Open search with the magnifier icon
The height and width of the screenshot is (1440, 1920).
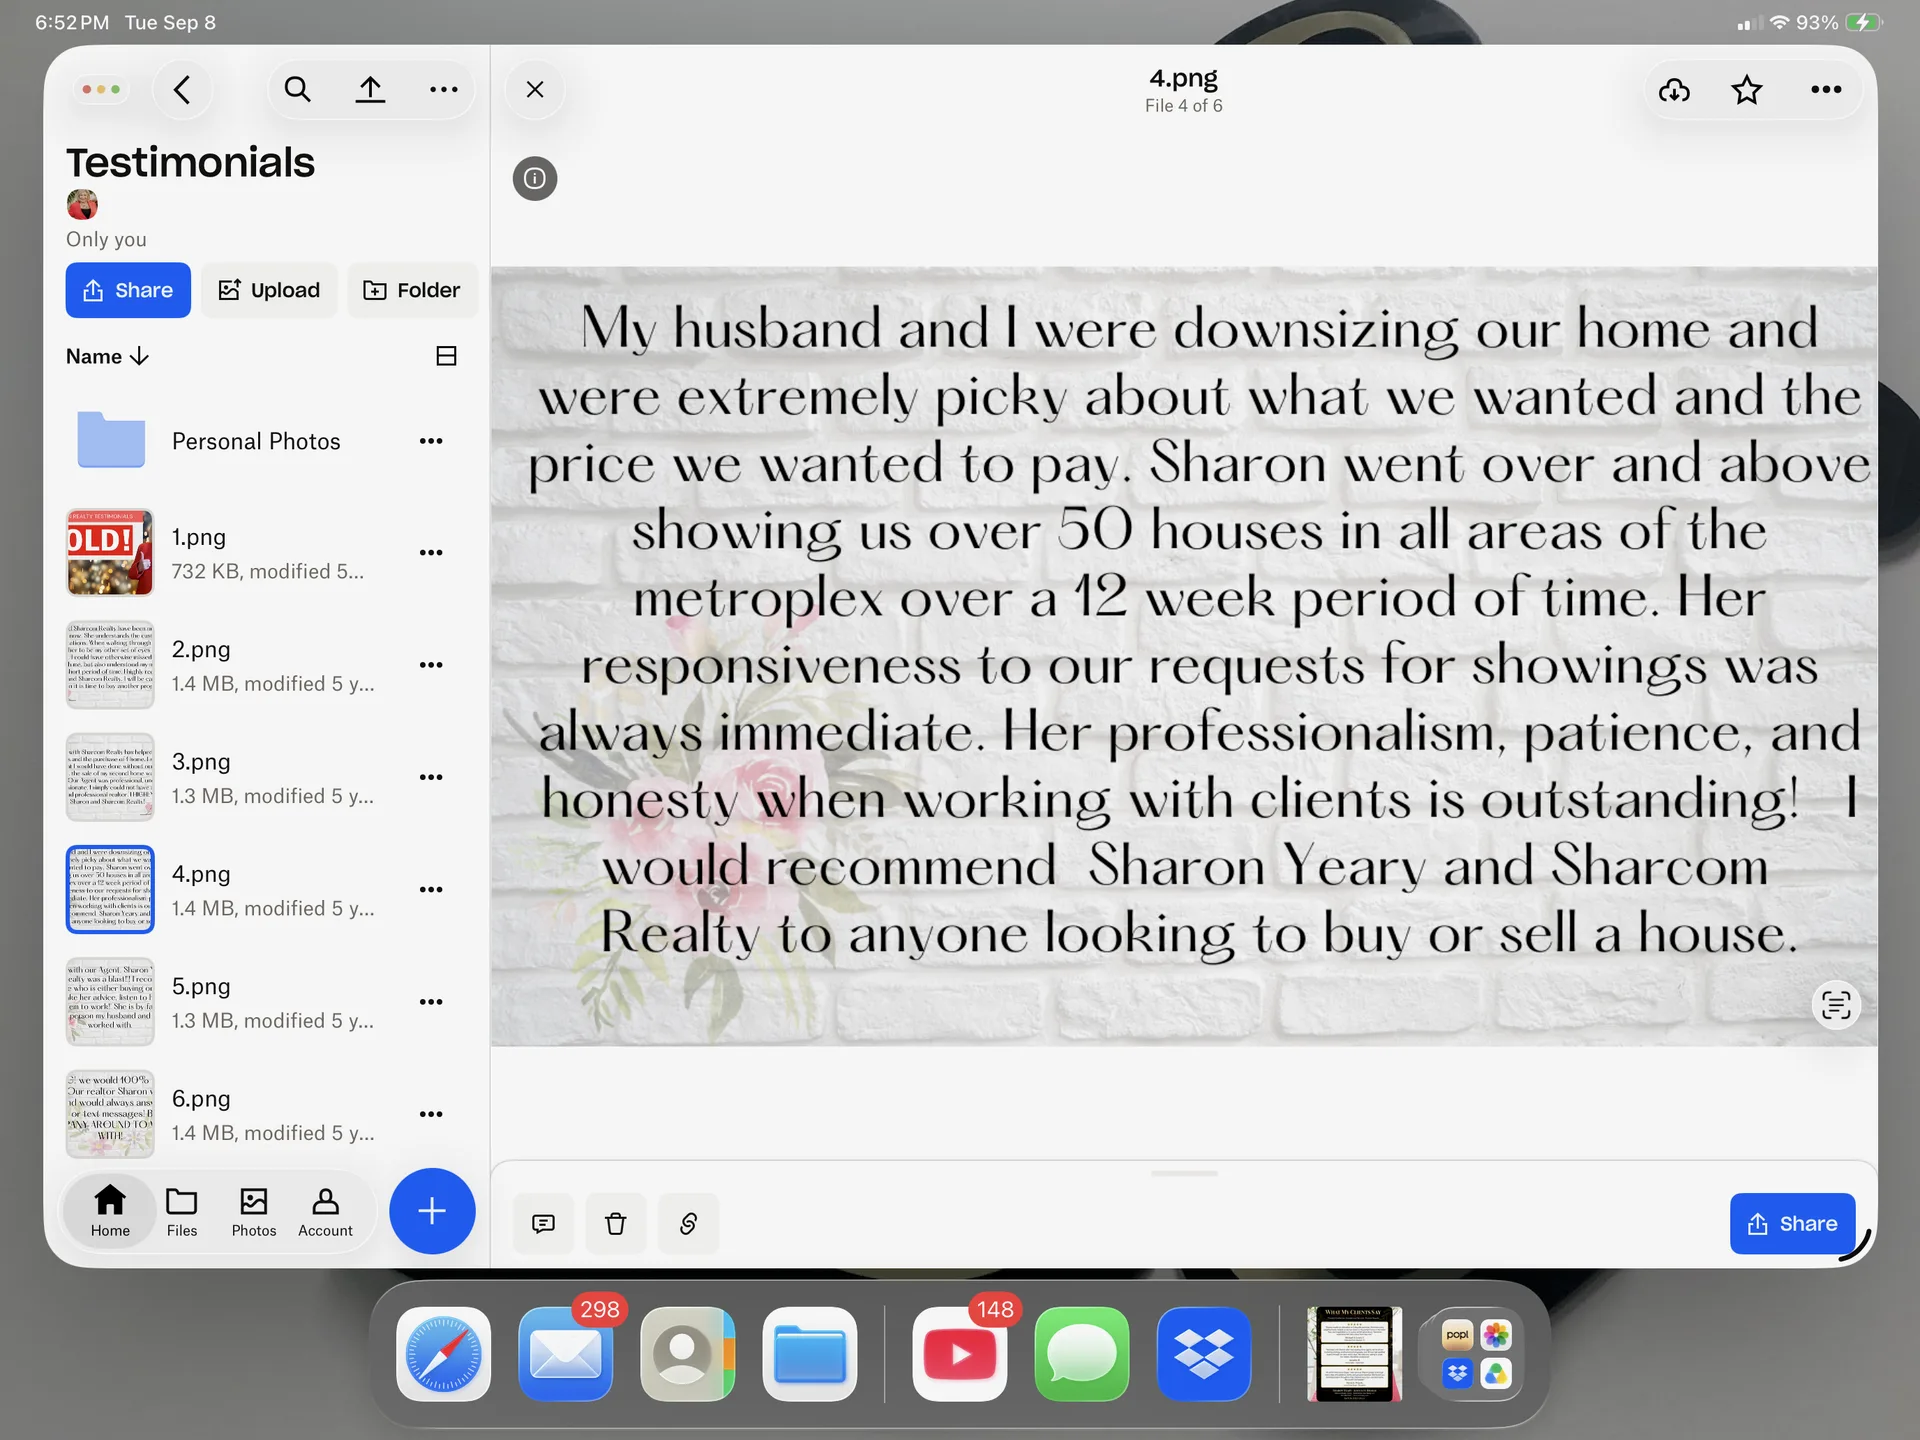(297, 90)
